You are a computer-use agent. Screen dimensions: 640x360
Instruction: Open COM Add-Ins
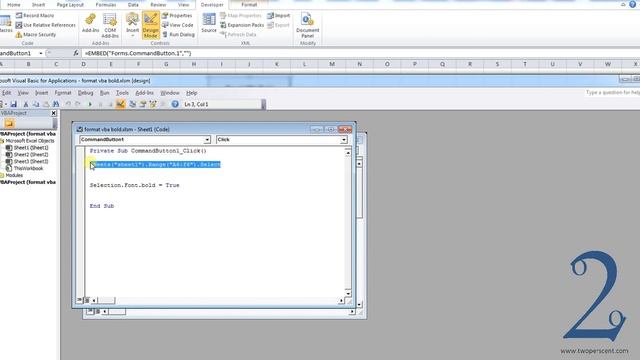(110, 25)
